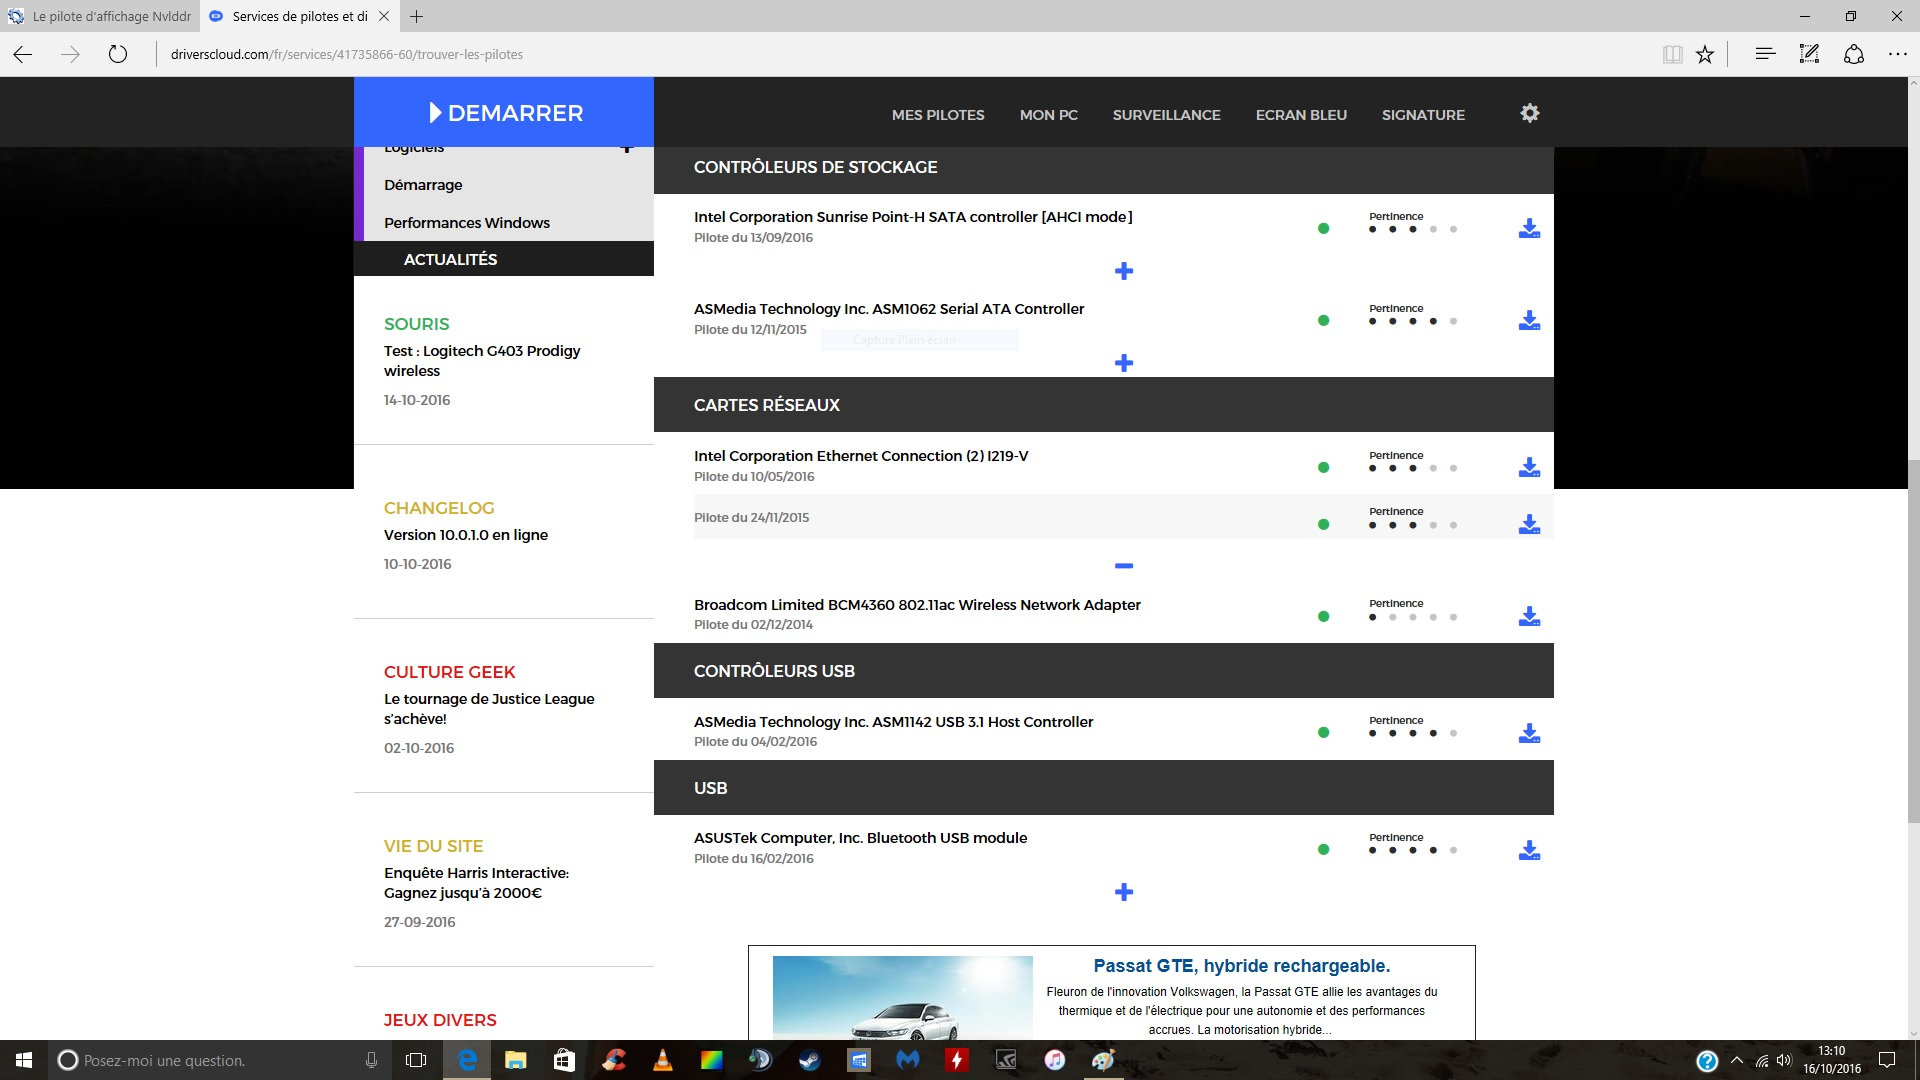Download the Intel Ethernet driver from 24/11/2015
This screenshot has width=1920, height=1080.
[1529, 525]
